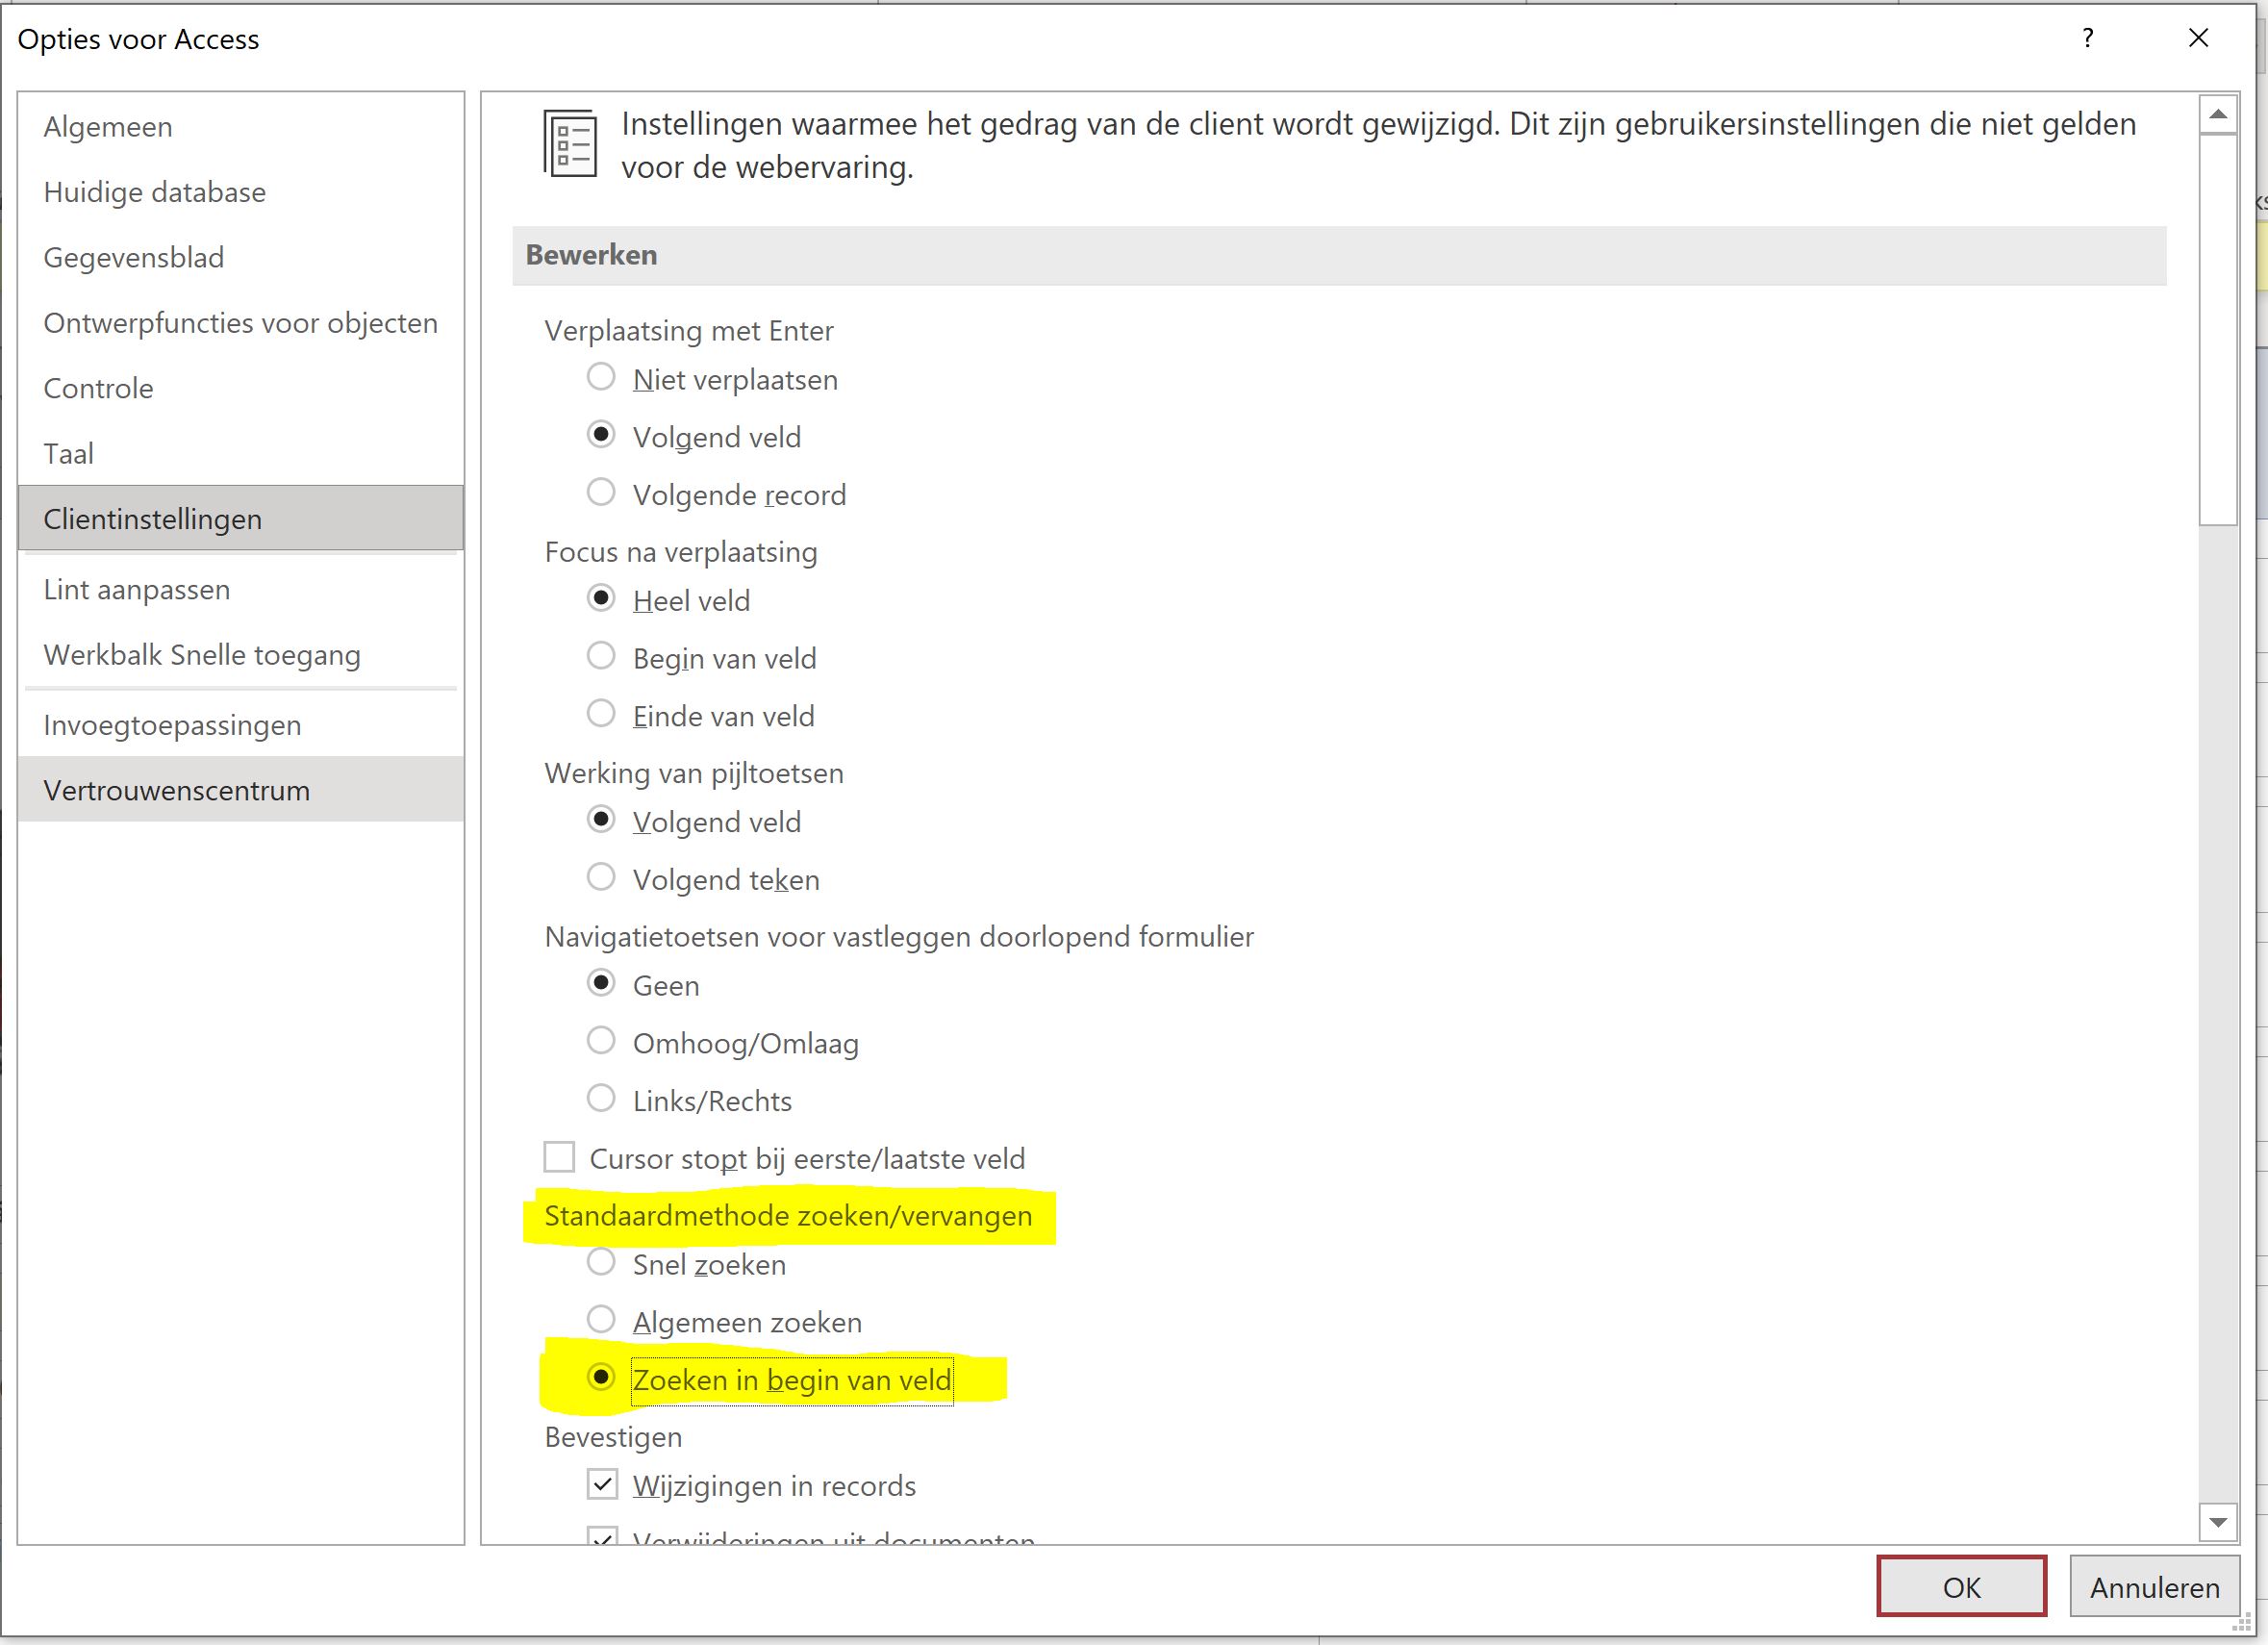Go to Taal settings

(x=240, y=453)
